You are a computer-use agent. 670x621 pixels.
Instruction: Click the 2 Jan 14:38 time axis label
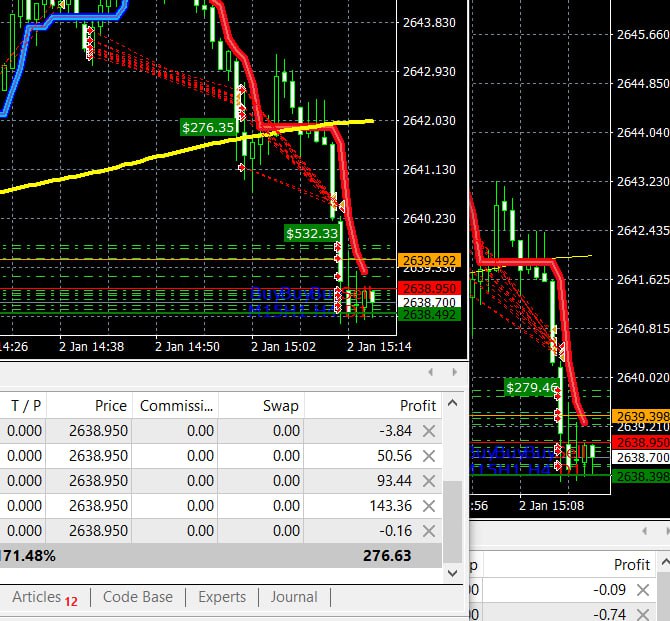tap(91, 346)
